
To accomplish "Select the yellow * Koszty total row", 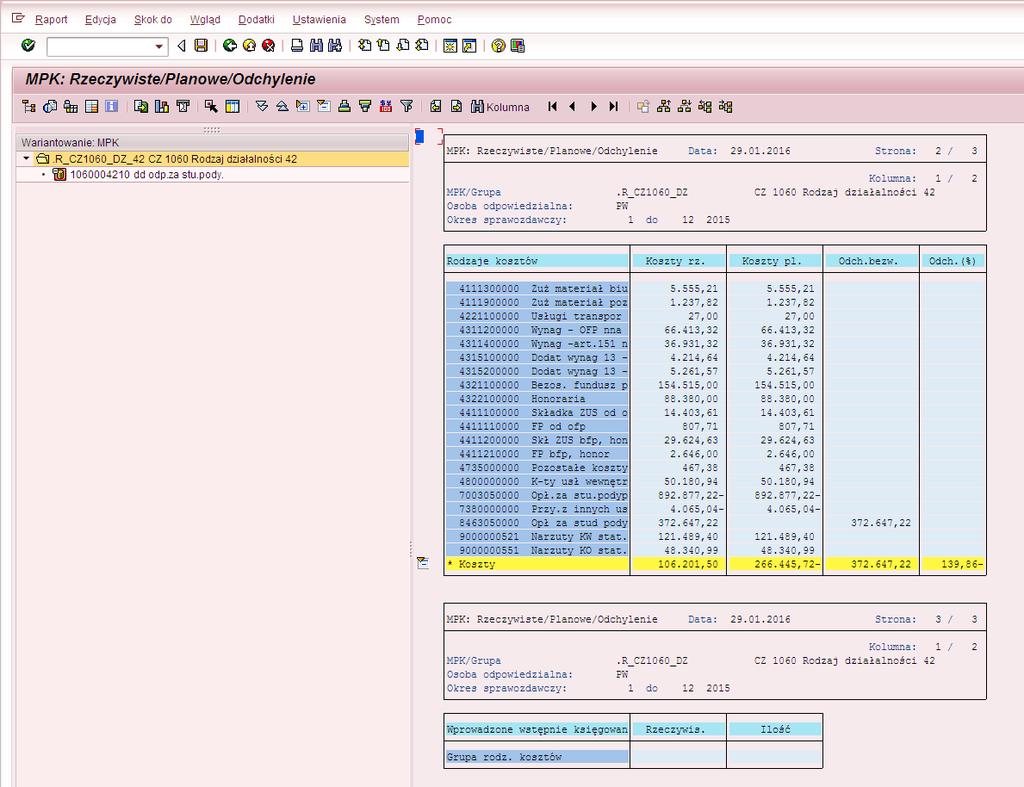I will (715, 564).
